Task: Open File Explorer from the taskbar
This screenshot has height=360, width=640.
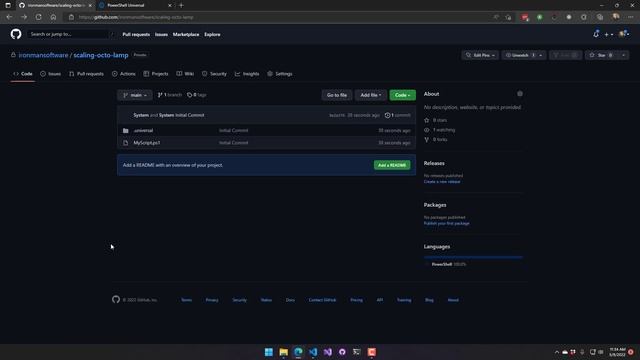Action: tap(283, 352)
